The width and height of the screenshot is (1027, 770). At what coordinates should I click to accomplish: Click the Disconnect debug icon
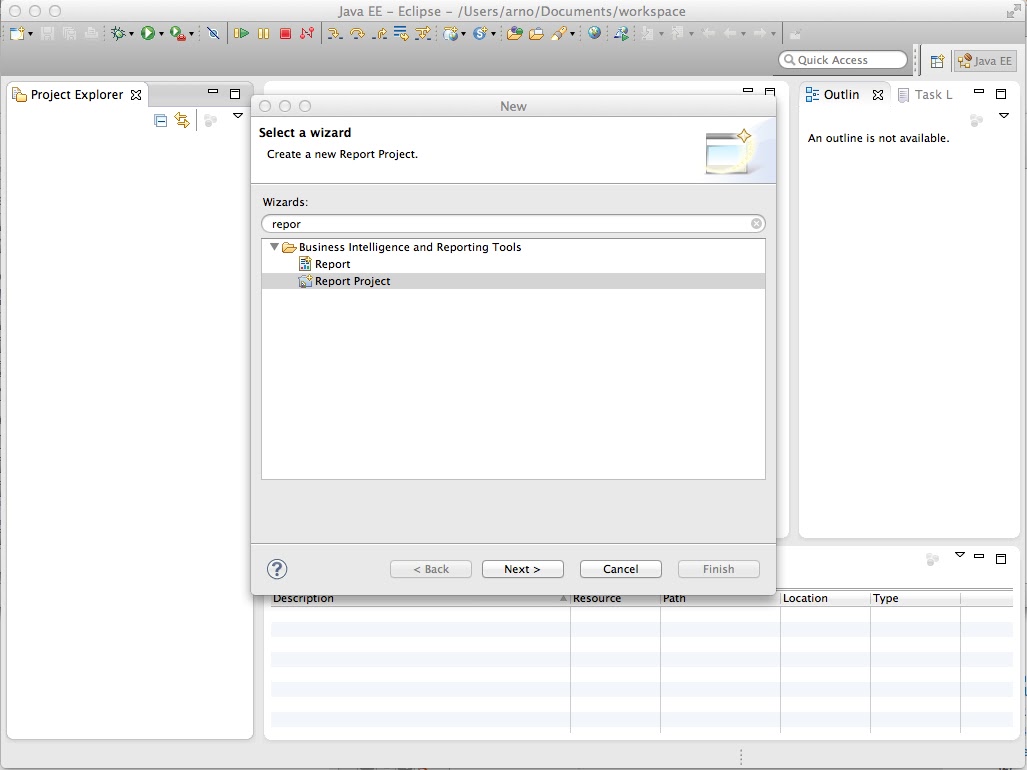[x=307, y=33]
